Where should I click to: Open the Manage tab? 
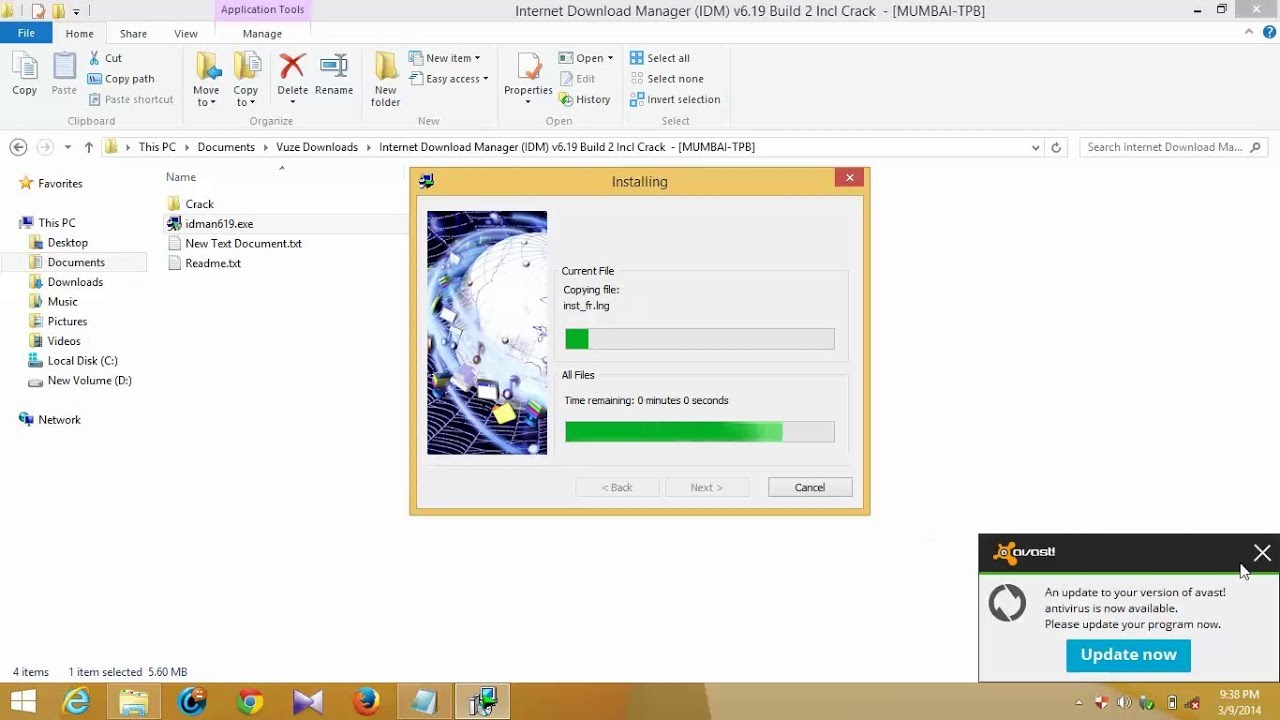pos(262,34)
